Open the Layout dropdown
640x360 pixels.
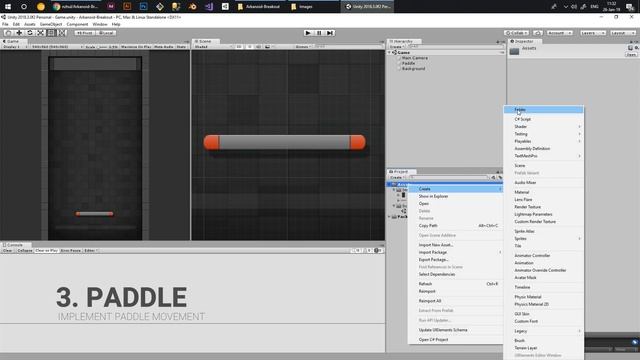point(623,33)
